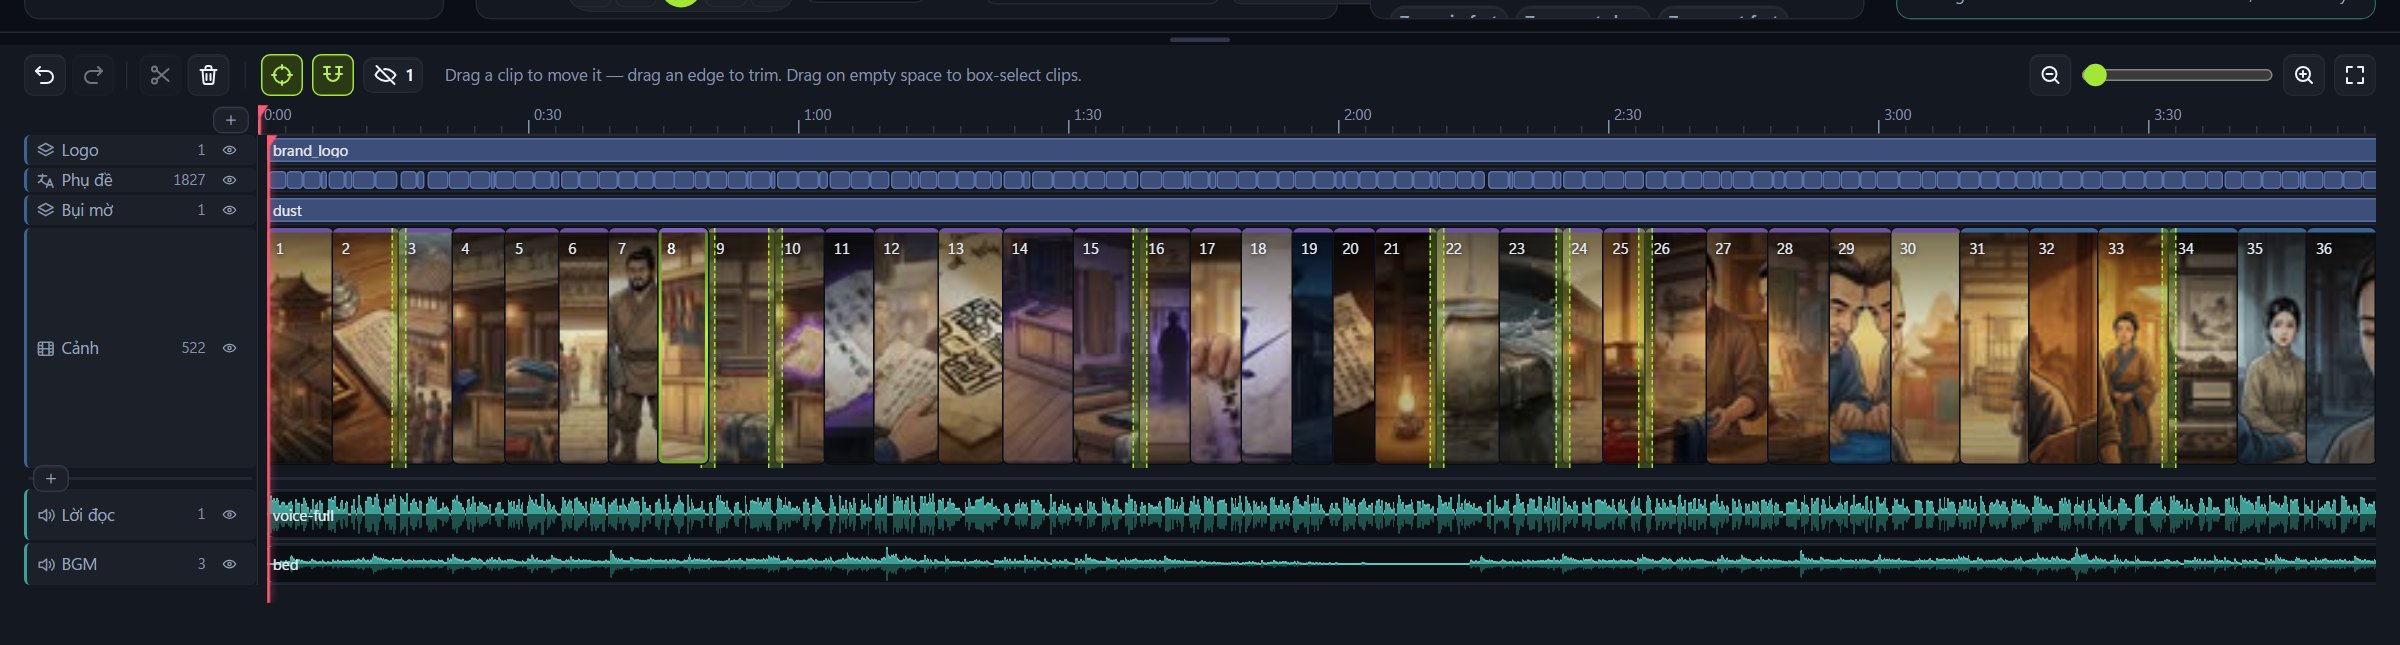Click the Lời đọc track speaker icon
Screen dimensions: 2400x645
coord(45,515)
